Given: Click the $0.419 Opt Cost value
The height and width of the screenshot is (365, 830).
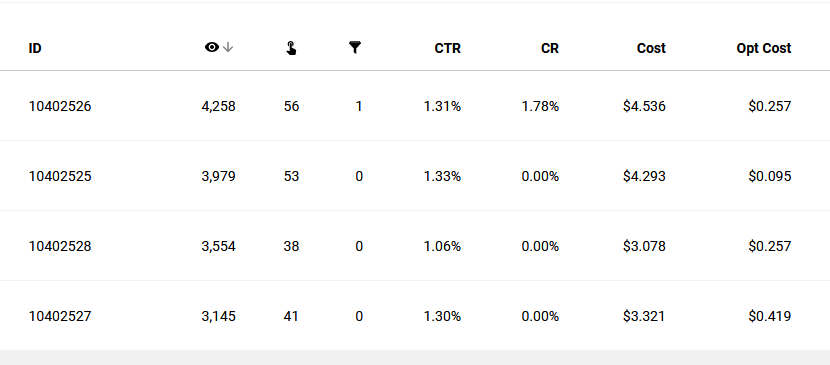Looking at the screenshot, I should 770,316.
